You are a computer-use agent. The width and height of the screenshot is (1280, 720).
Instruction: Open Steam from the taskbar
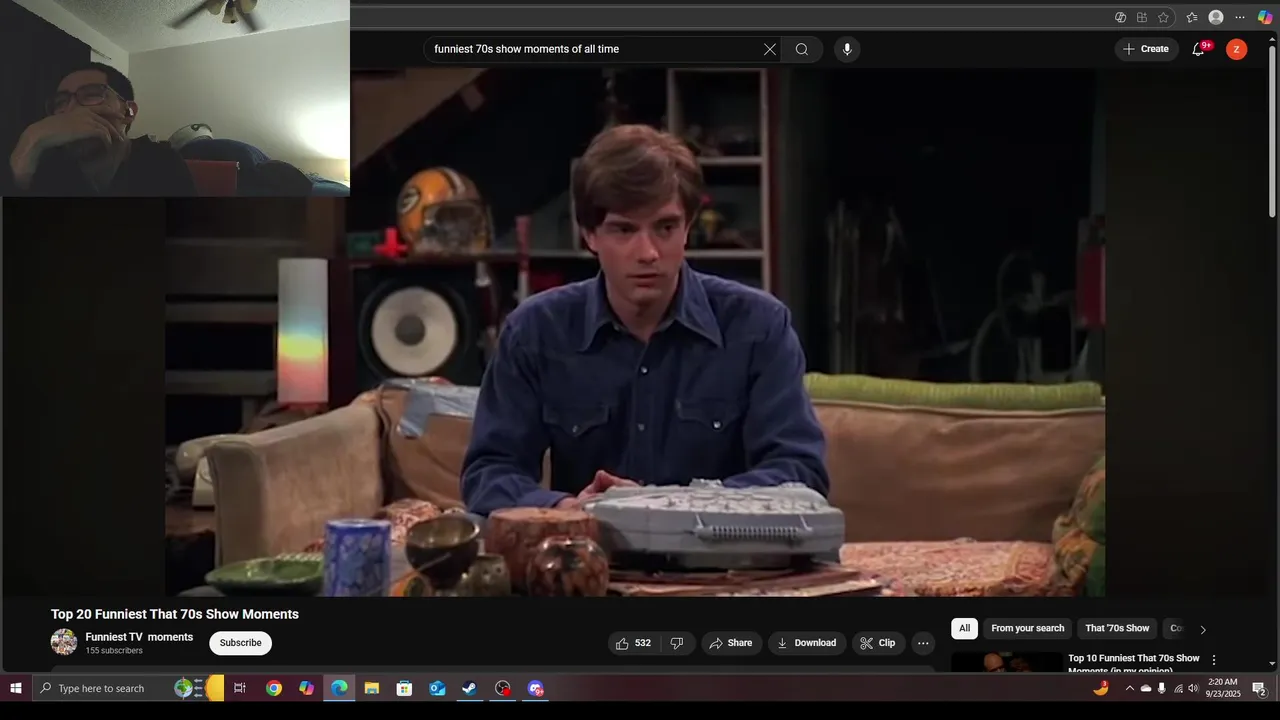point(470,688)
